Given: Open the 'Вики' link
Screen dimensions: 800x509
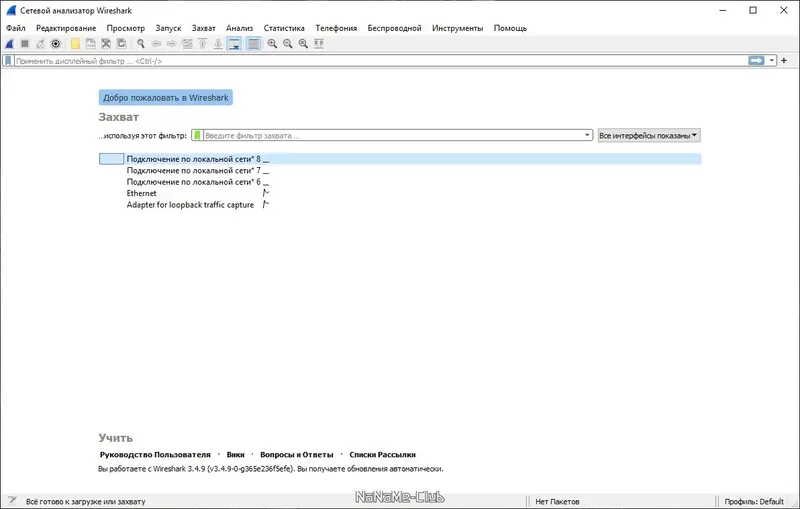Looking at the screenshot, I should click(x=235, y=454).
